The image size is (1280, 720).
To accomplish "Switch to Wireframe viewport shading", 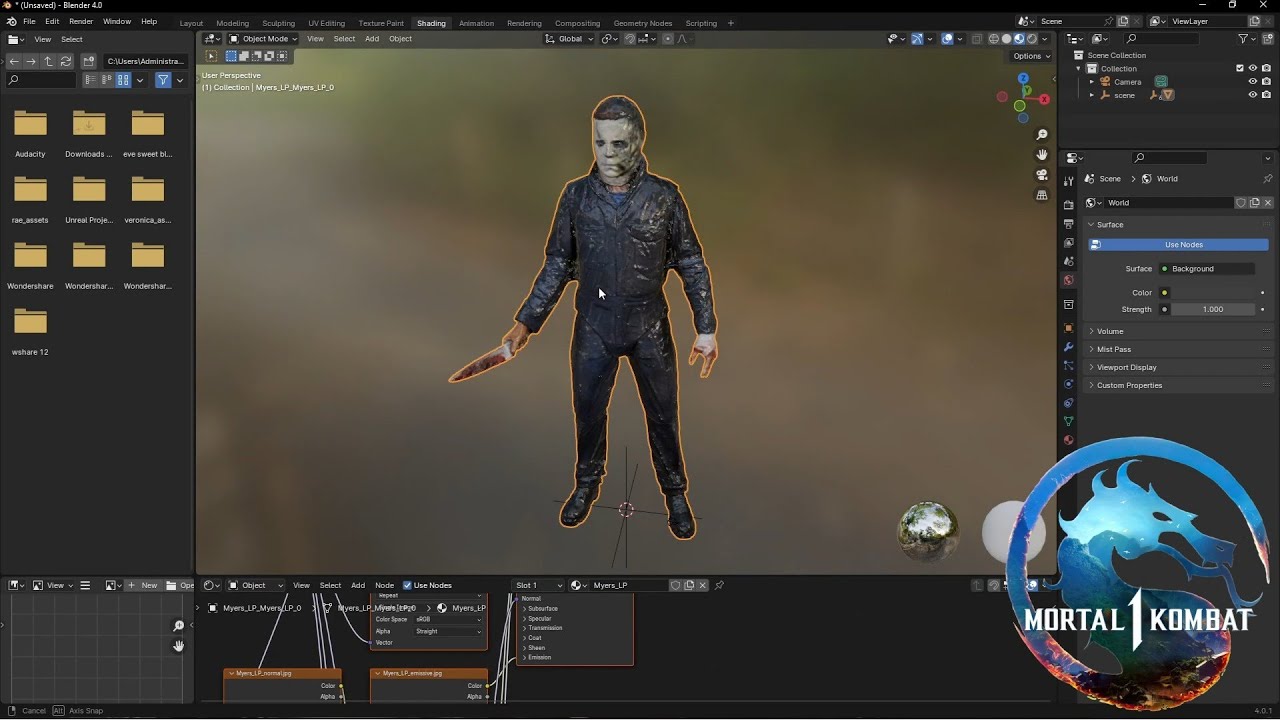I will tap(993, 38).
